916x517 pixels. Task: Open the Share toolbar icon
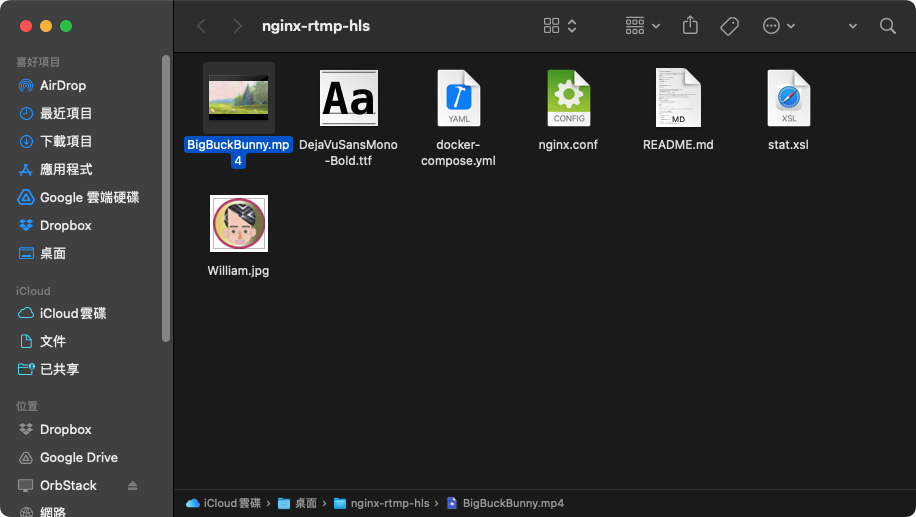point(690,26)
